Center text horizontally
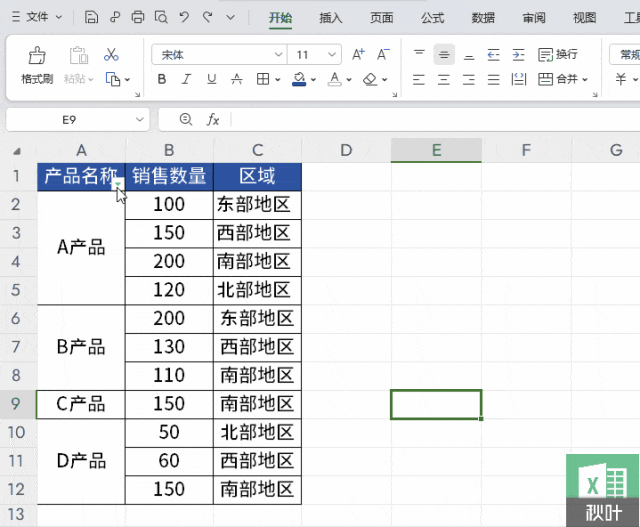 [444, 79]
